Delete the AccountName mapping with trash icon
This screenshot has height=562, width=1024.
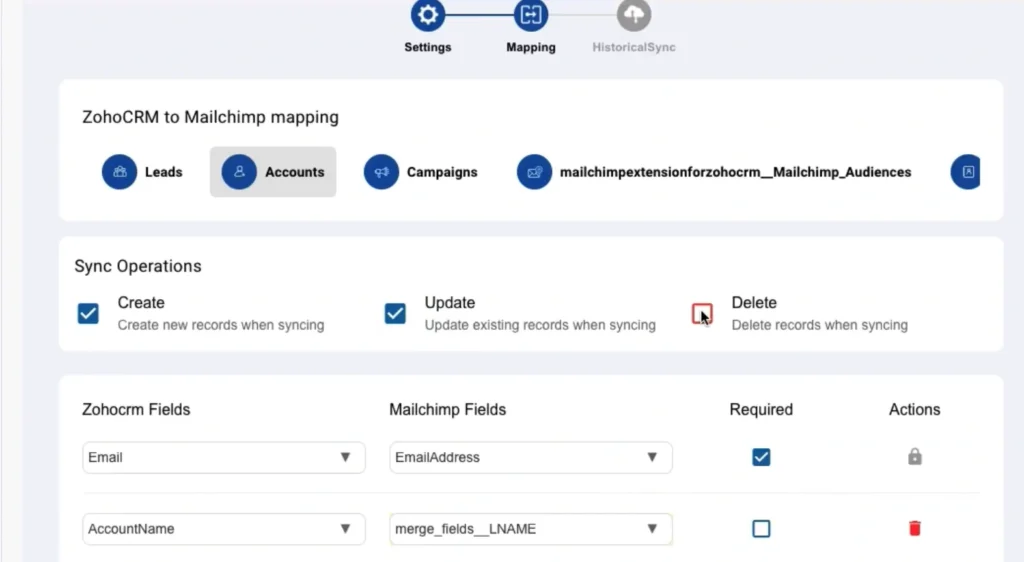[x=914, y=528]
